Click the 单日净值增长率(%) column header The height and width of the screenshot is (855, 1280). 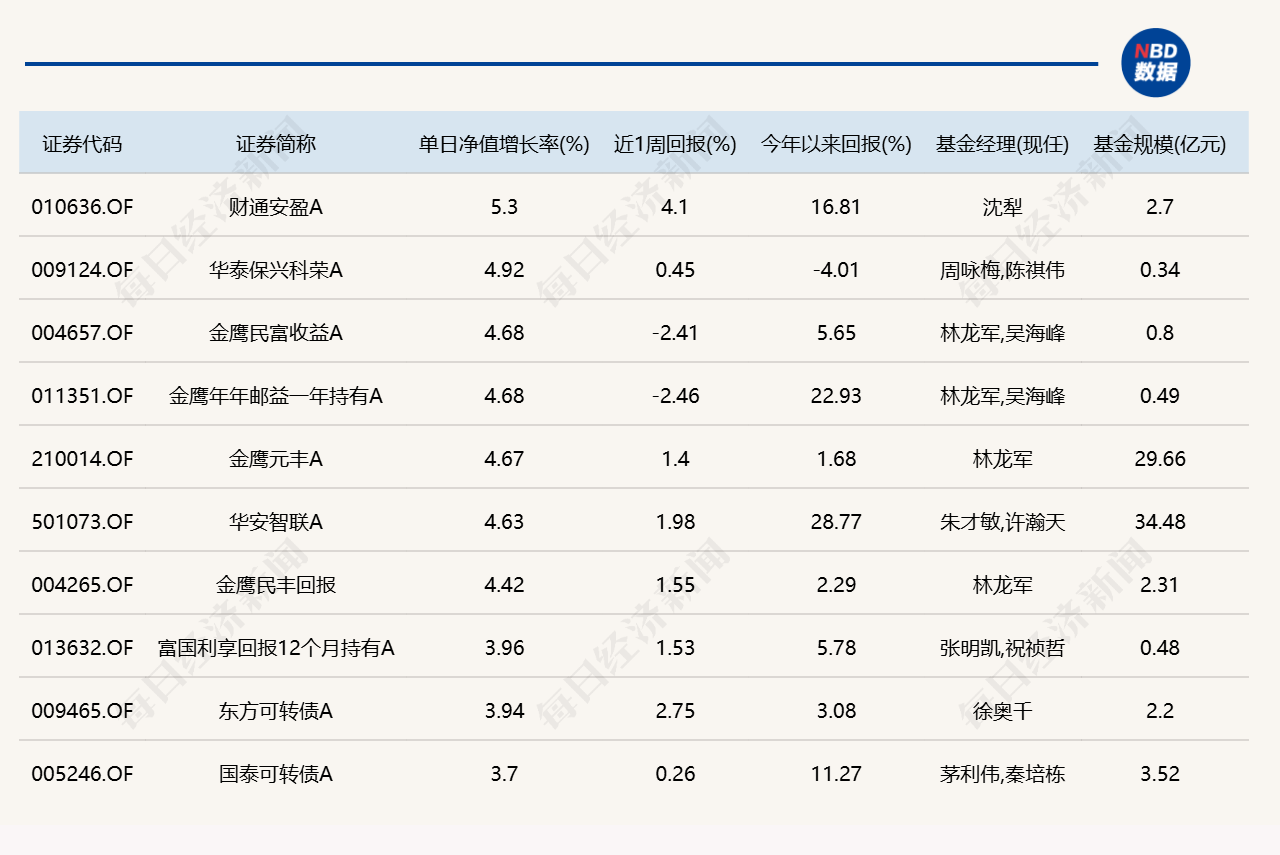pyautogui.click(x=504, y=144)
